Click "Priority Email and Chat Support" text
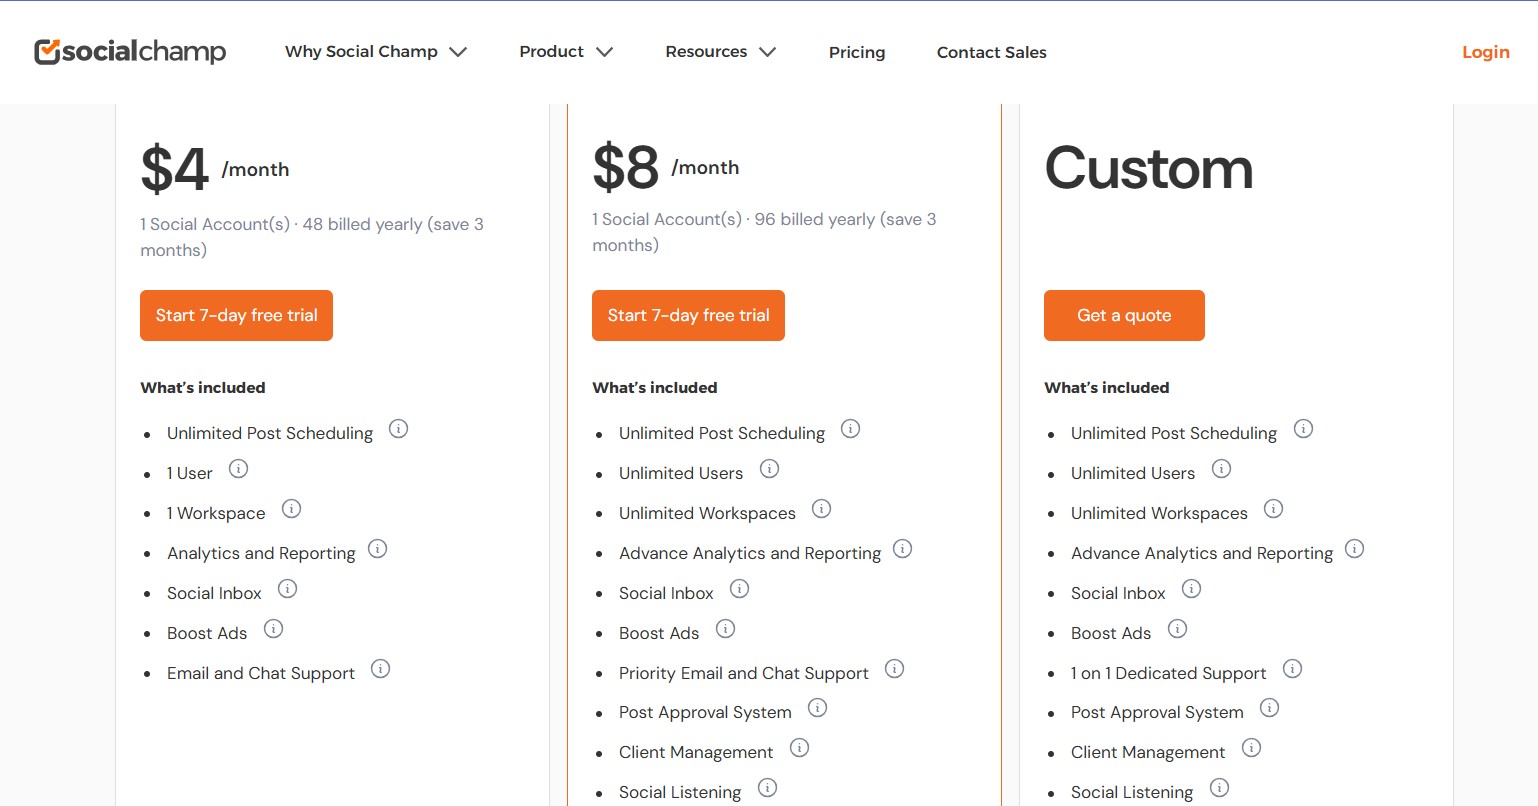Image resolution: width=1538 pixels, height=806 pixels. click(x=744, y=673)
